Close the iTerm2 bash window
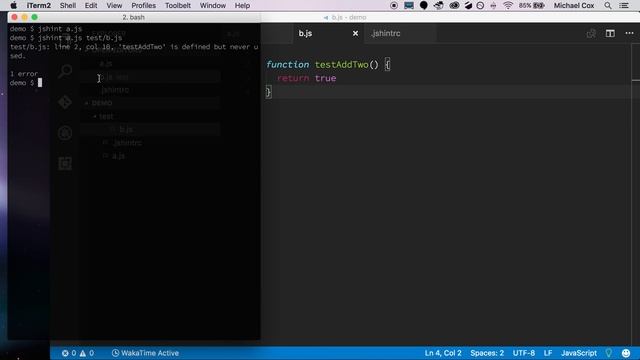 [15, 17]
